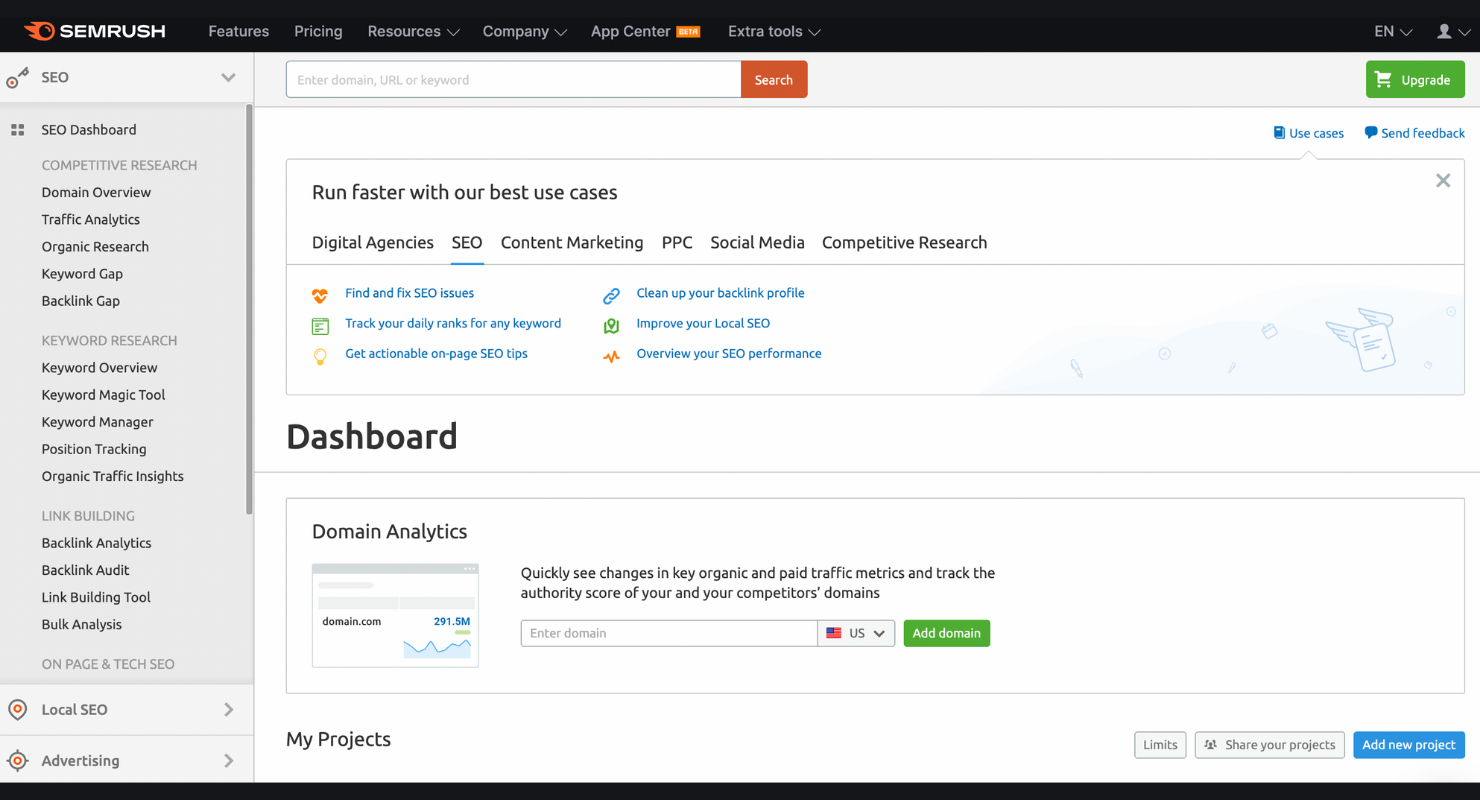
Task: Switch to the PPC tab
Action: coord(677,242)
